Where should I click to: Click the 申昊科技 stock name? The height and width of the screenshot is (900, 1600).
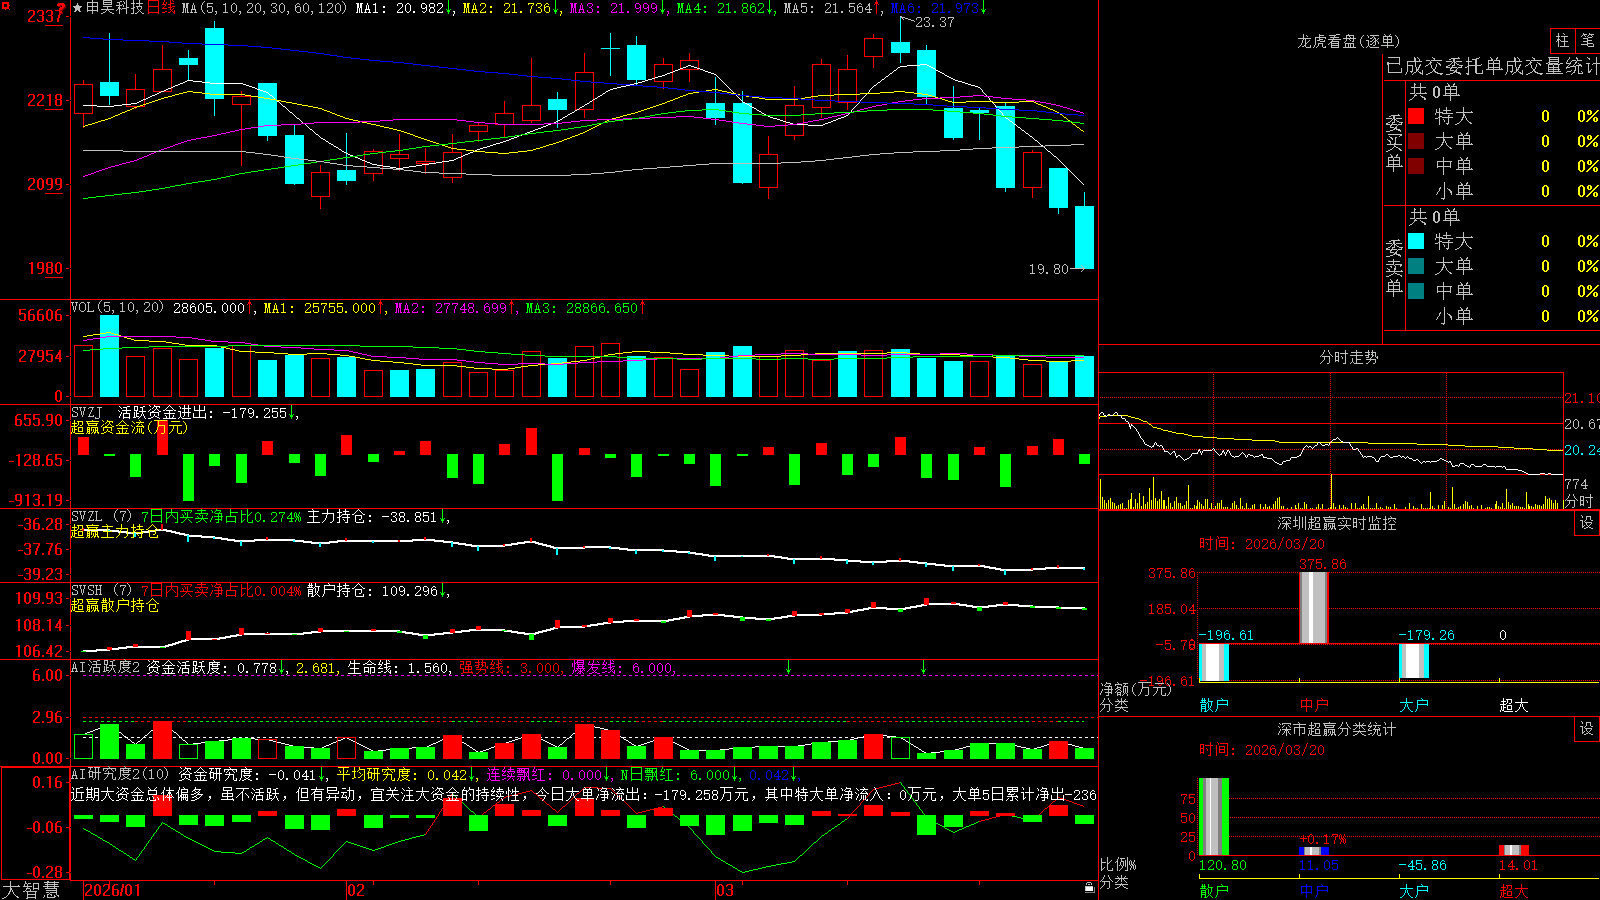(x=115, y=8)
